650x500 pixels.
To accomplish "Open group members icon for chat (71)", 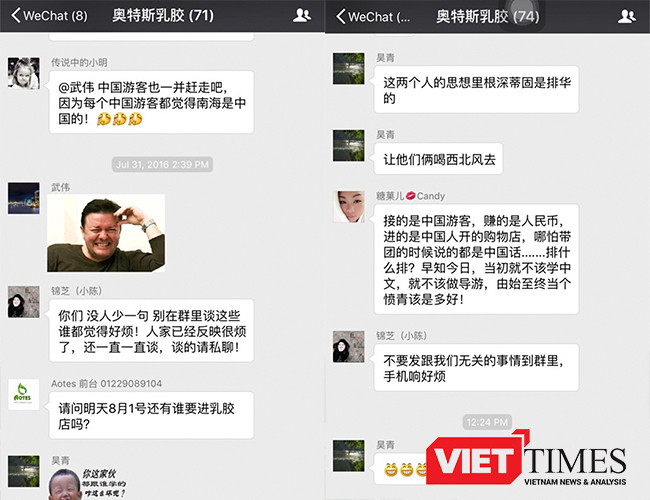I will [302, 16].
